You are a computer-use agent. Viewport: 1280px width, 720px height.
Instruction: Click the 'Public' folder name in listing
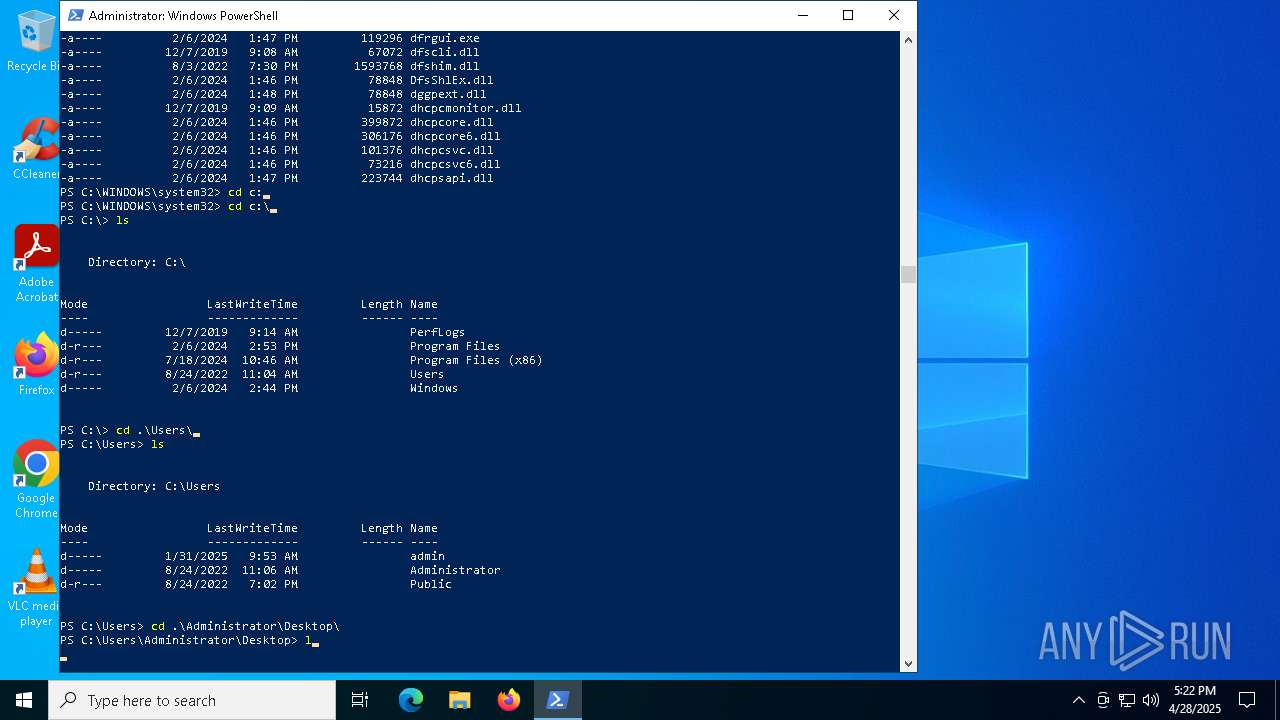tap(431, 584)
